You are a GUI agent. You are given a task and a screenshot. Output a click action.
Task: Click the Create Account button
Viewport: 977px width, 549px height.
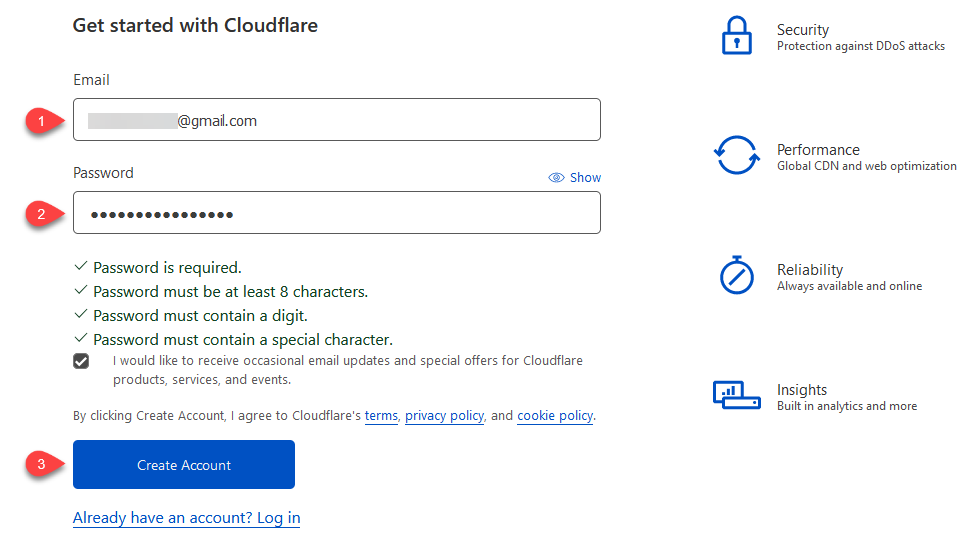(x=184, y=465)
